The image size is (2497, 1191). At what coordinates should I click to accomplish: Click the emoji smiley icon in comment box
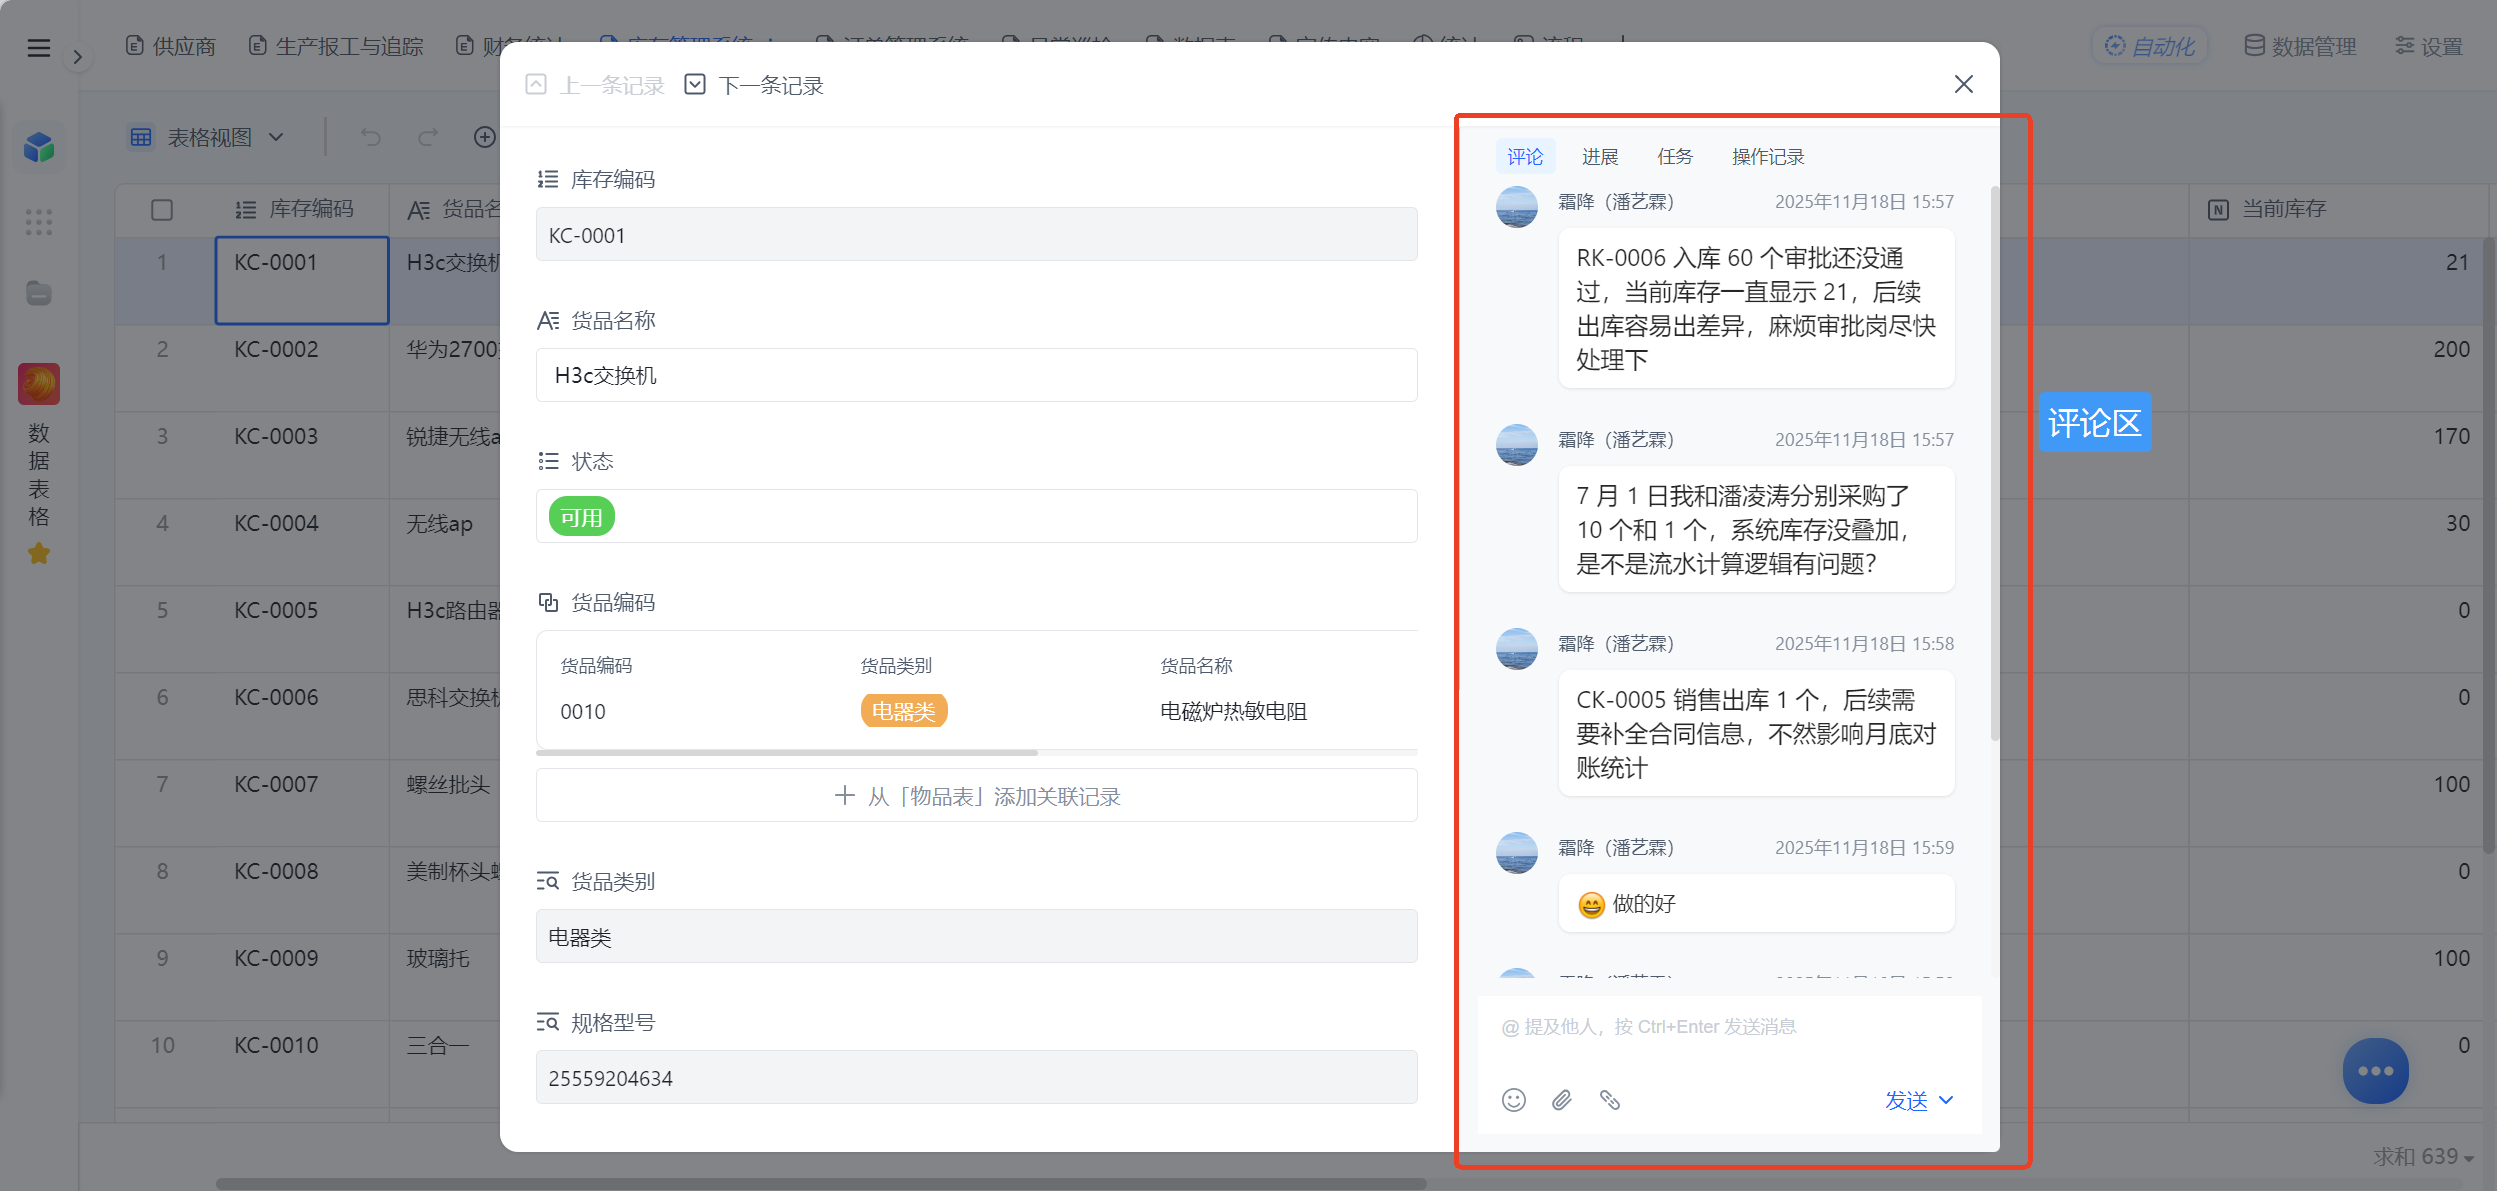point(1514,1100)
